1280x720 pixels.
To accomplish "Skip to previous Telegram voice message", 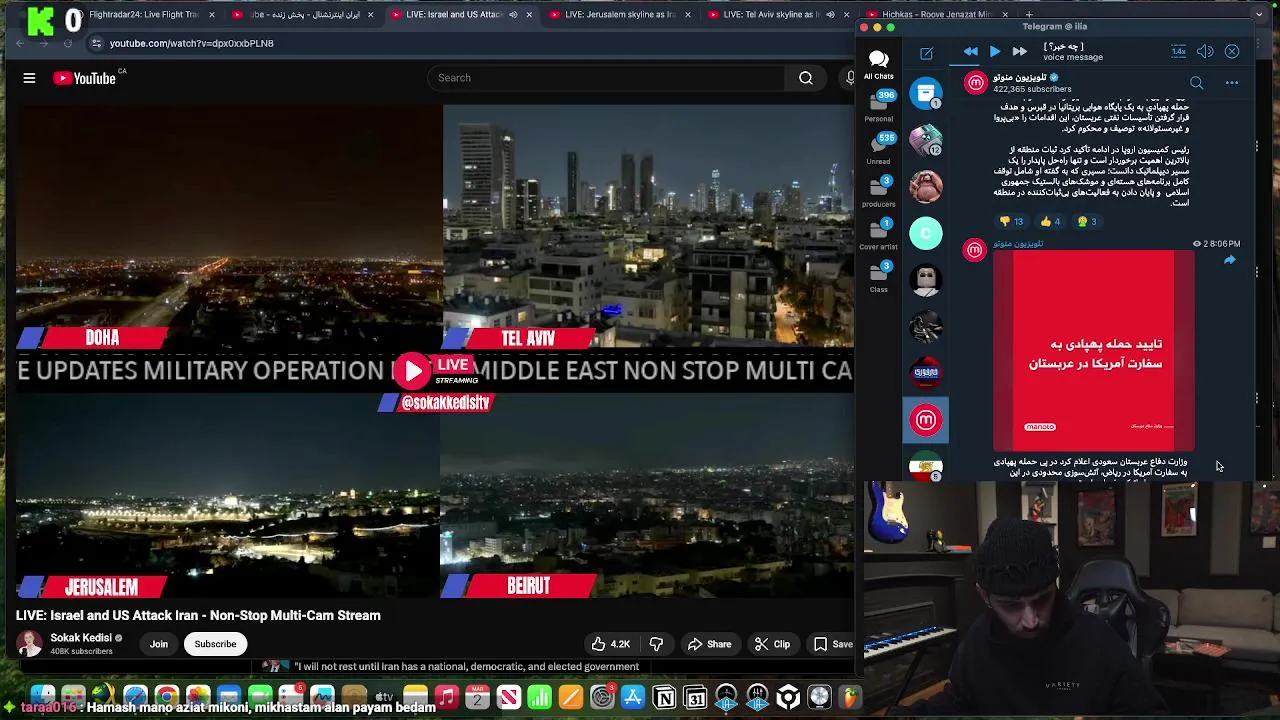I will 970,52.
